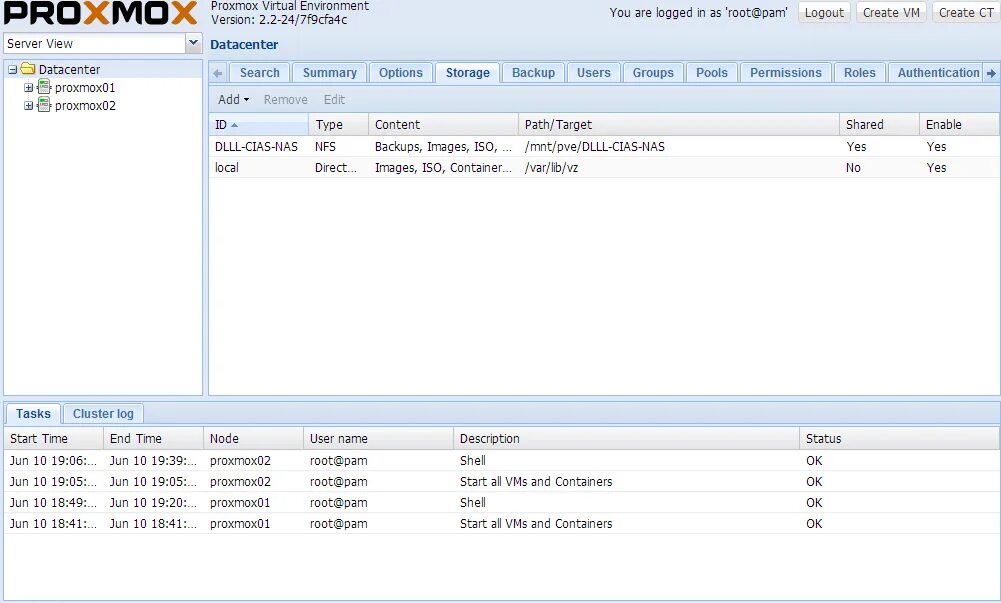Select the local storage row

point(604,168)
